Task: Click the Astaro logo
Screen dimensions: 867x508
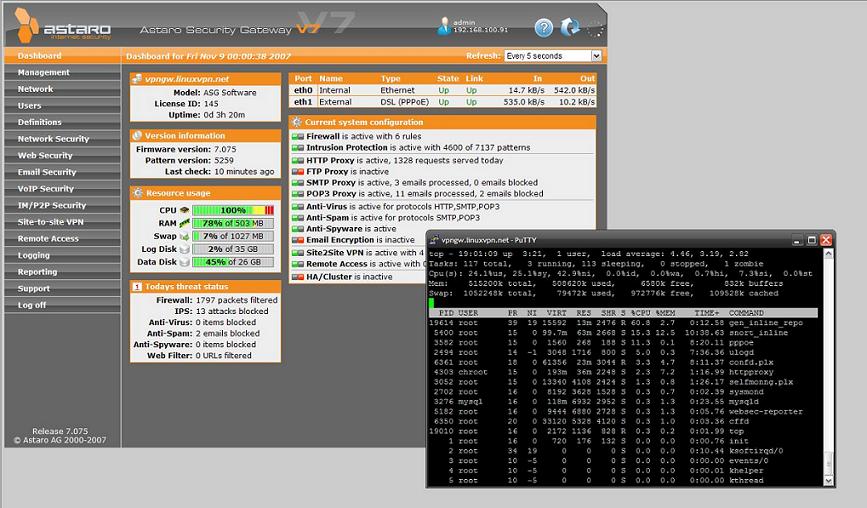Action: (x=63, y=26)
